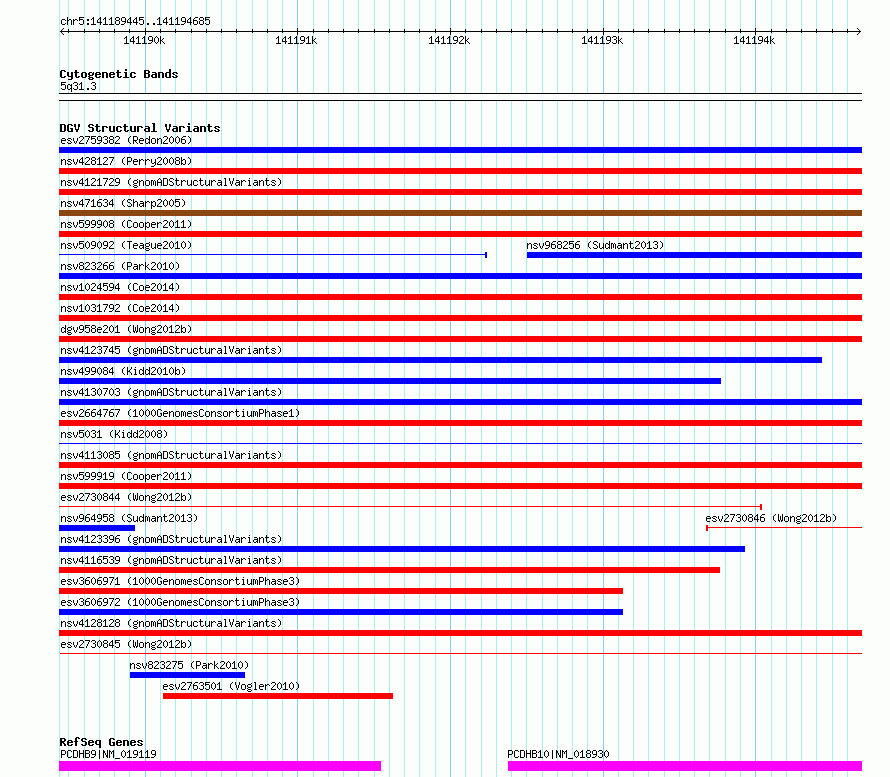Open the nsv509092 (Teague2010) label
The height and width of the screenshot is (777, 890).
click(126, 245)
